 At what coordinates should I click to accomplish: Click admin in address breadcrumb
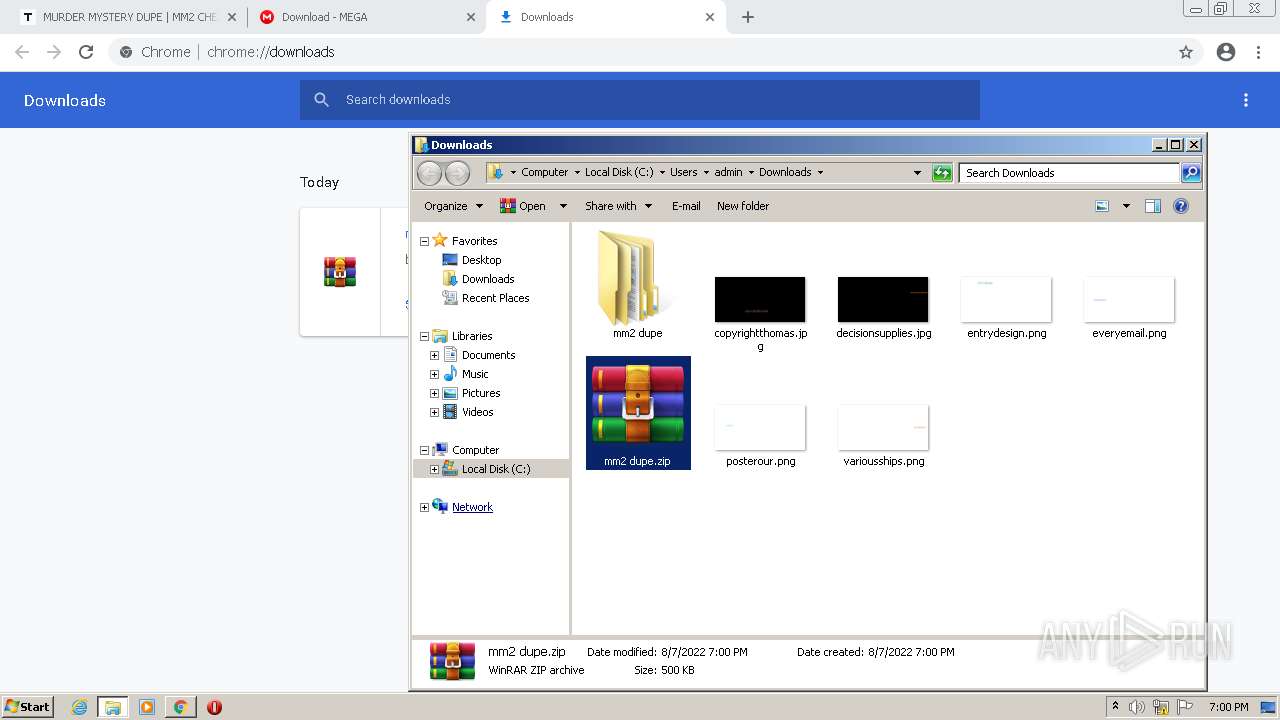click(728, 172)
